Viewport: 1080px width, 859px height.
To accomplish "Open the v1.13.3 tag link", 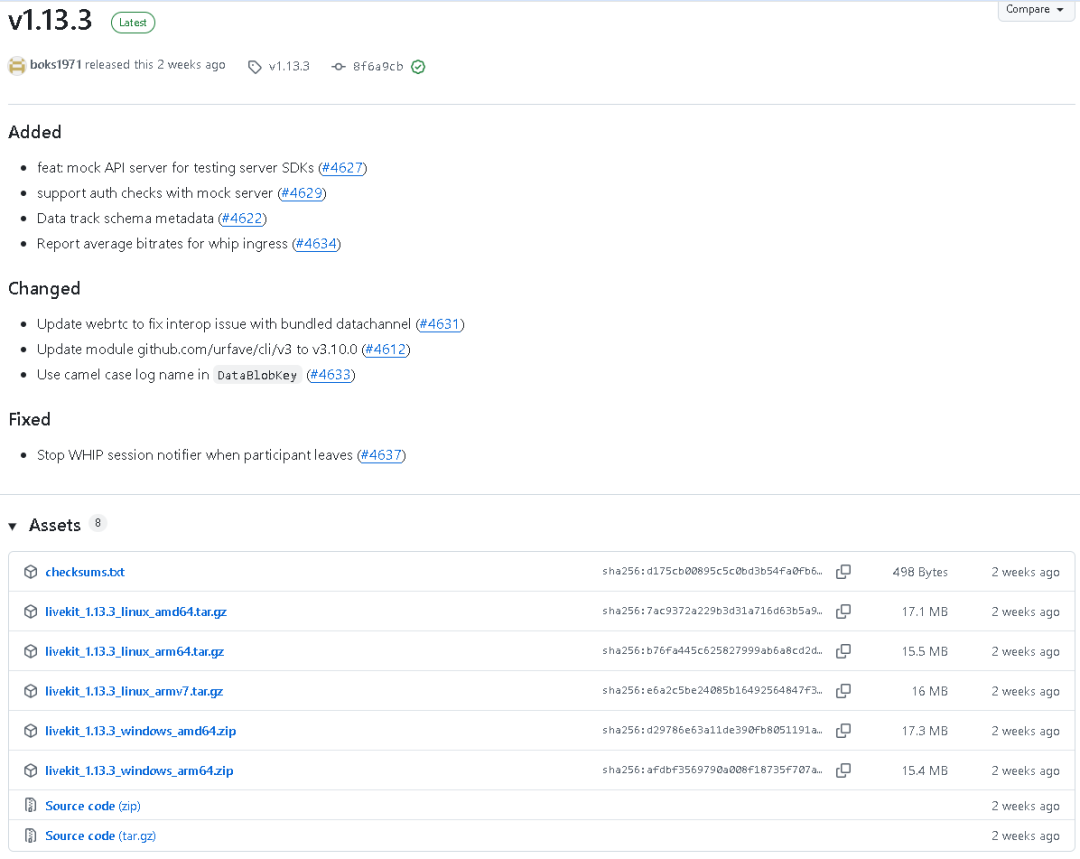I will coord(289,66).
